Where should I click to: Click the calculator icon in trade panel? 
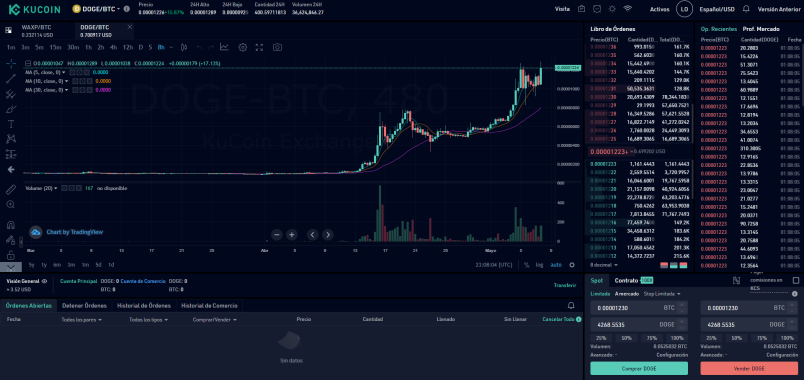pos(737,280)
